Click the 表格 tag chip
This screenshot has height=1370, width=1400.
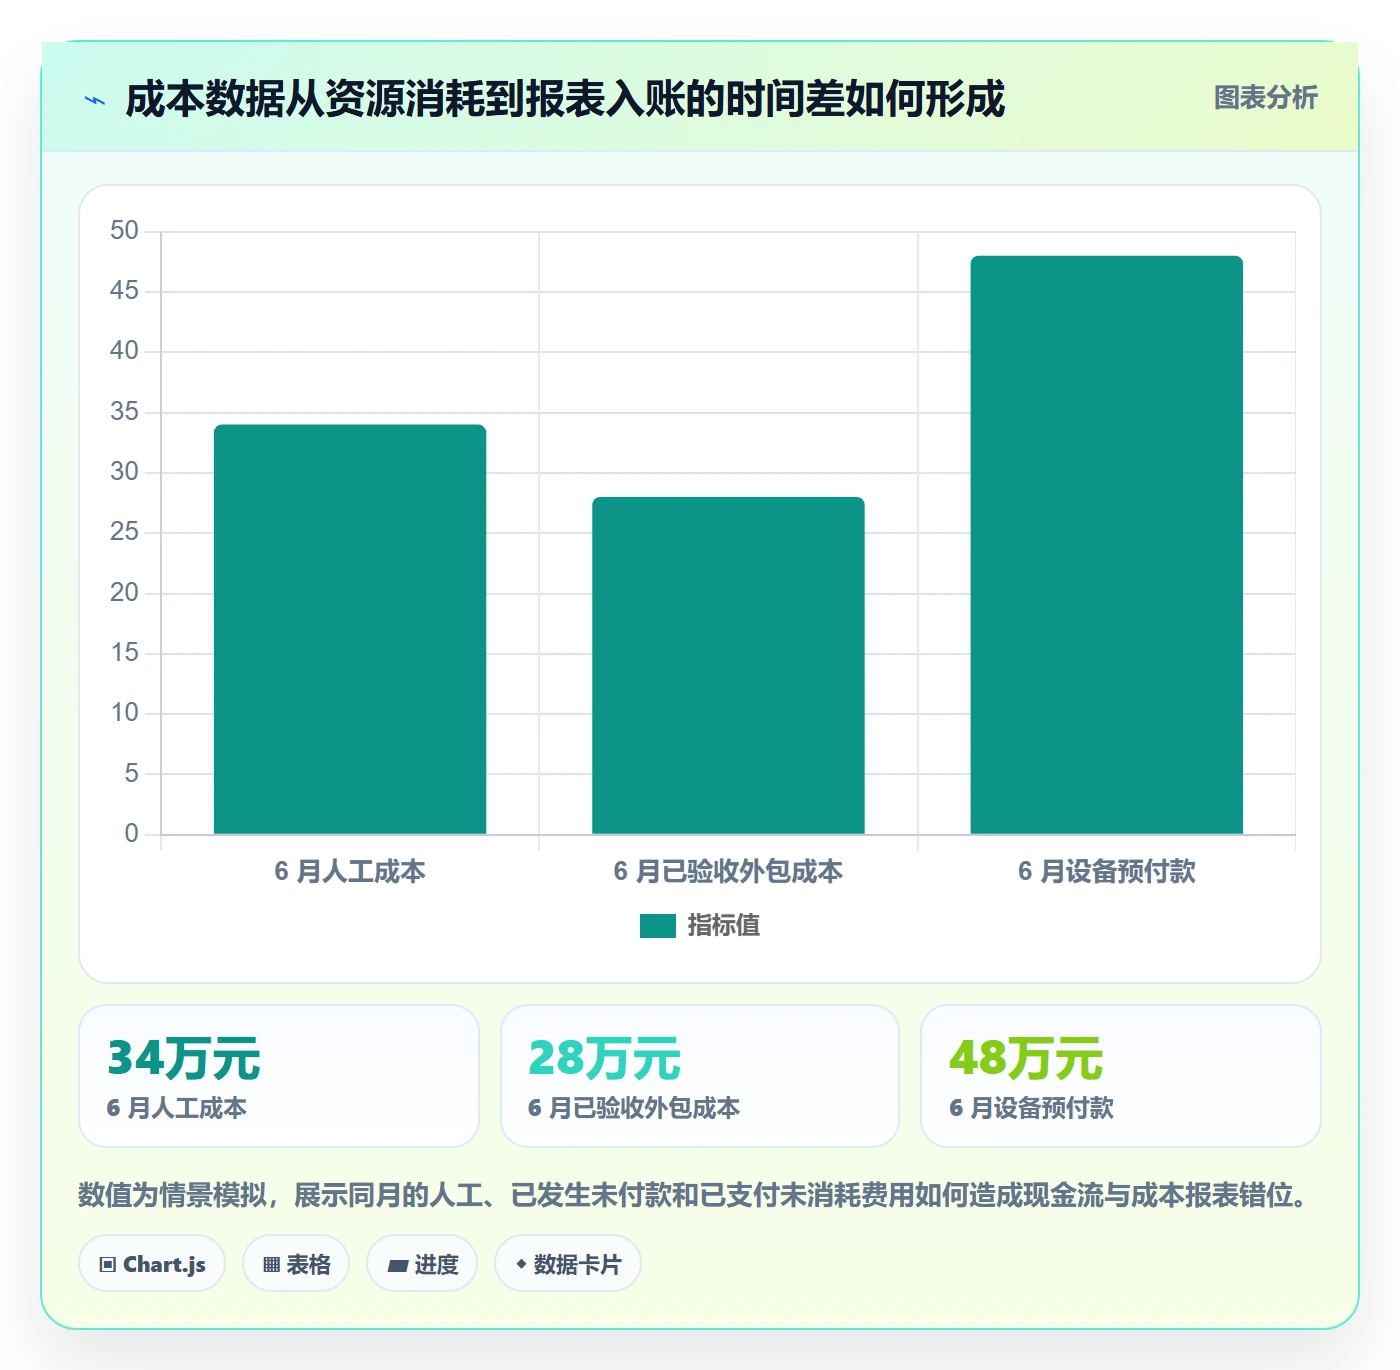tap(296, 1264)
